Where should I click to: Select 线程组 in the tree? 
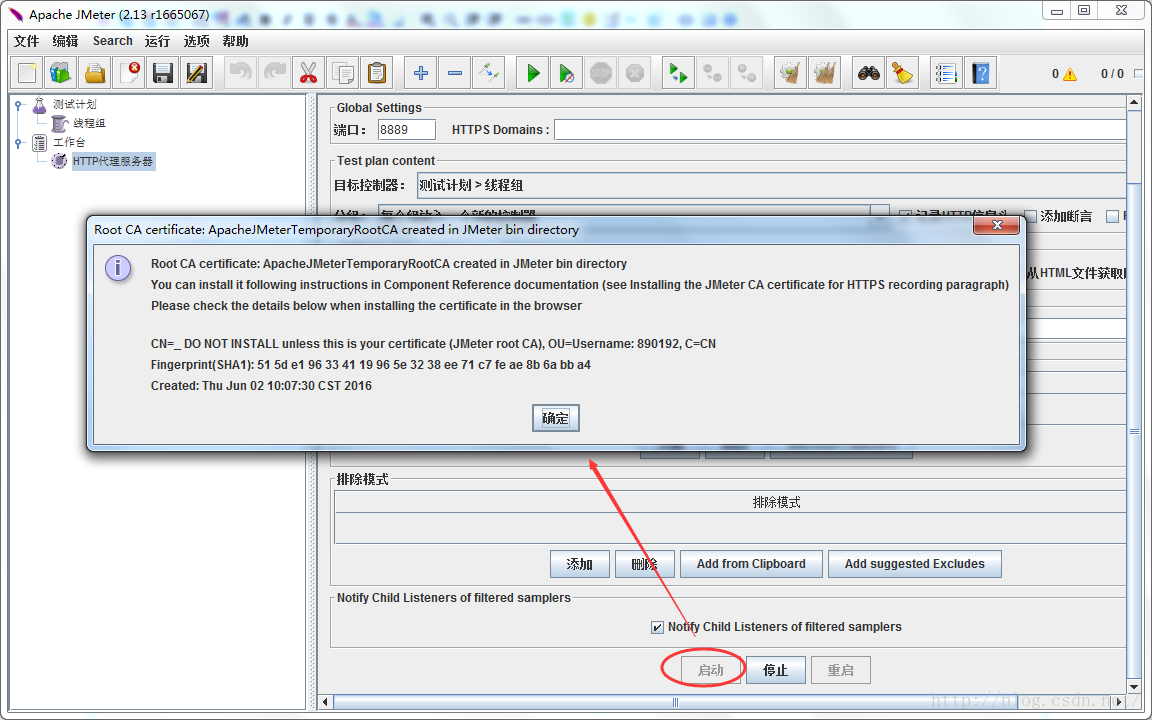coord(89,123)
